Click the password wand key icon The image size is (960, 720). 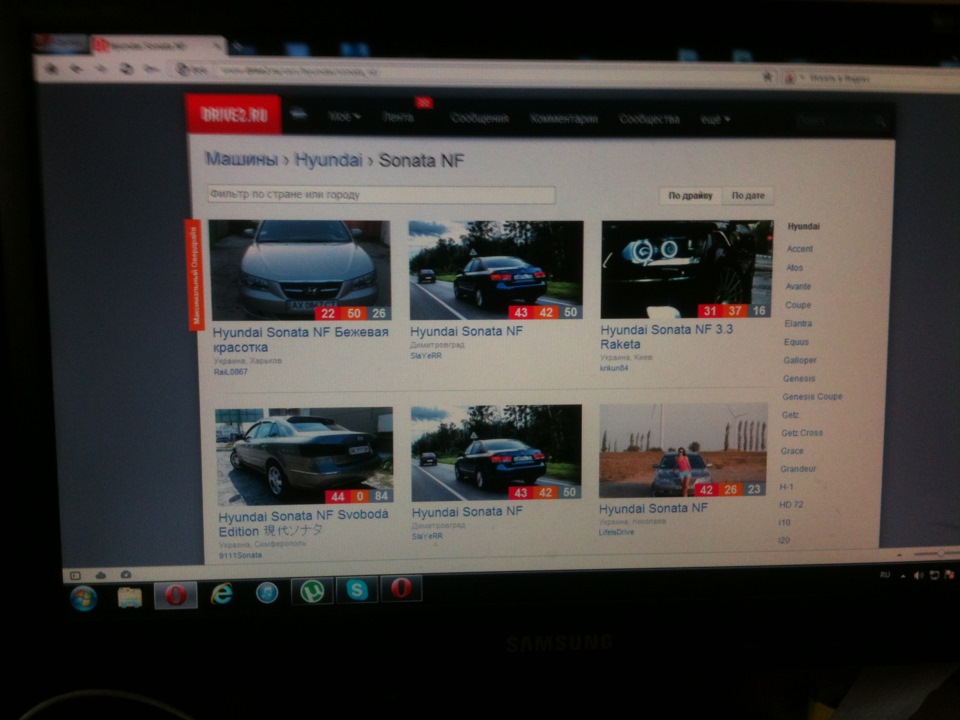151,69
